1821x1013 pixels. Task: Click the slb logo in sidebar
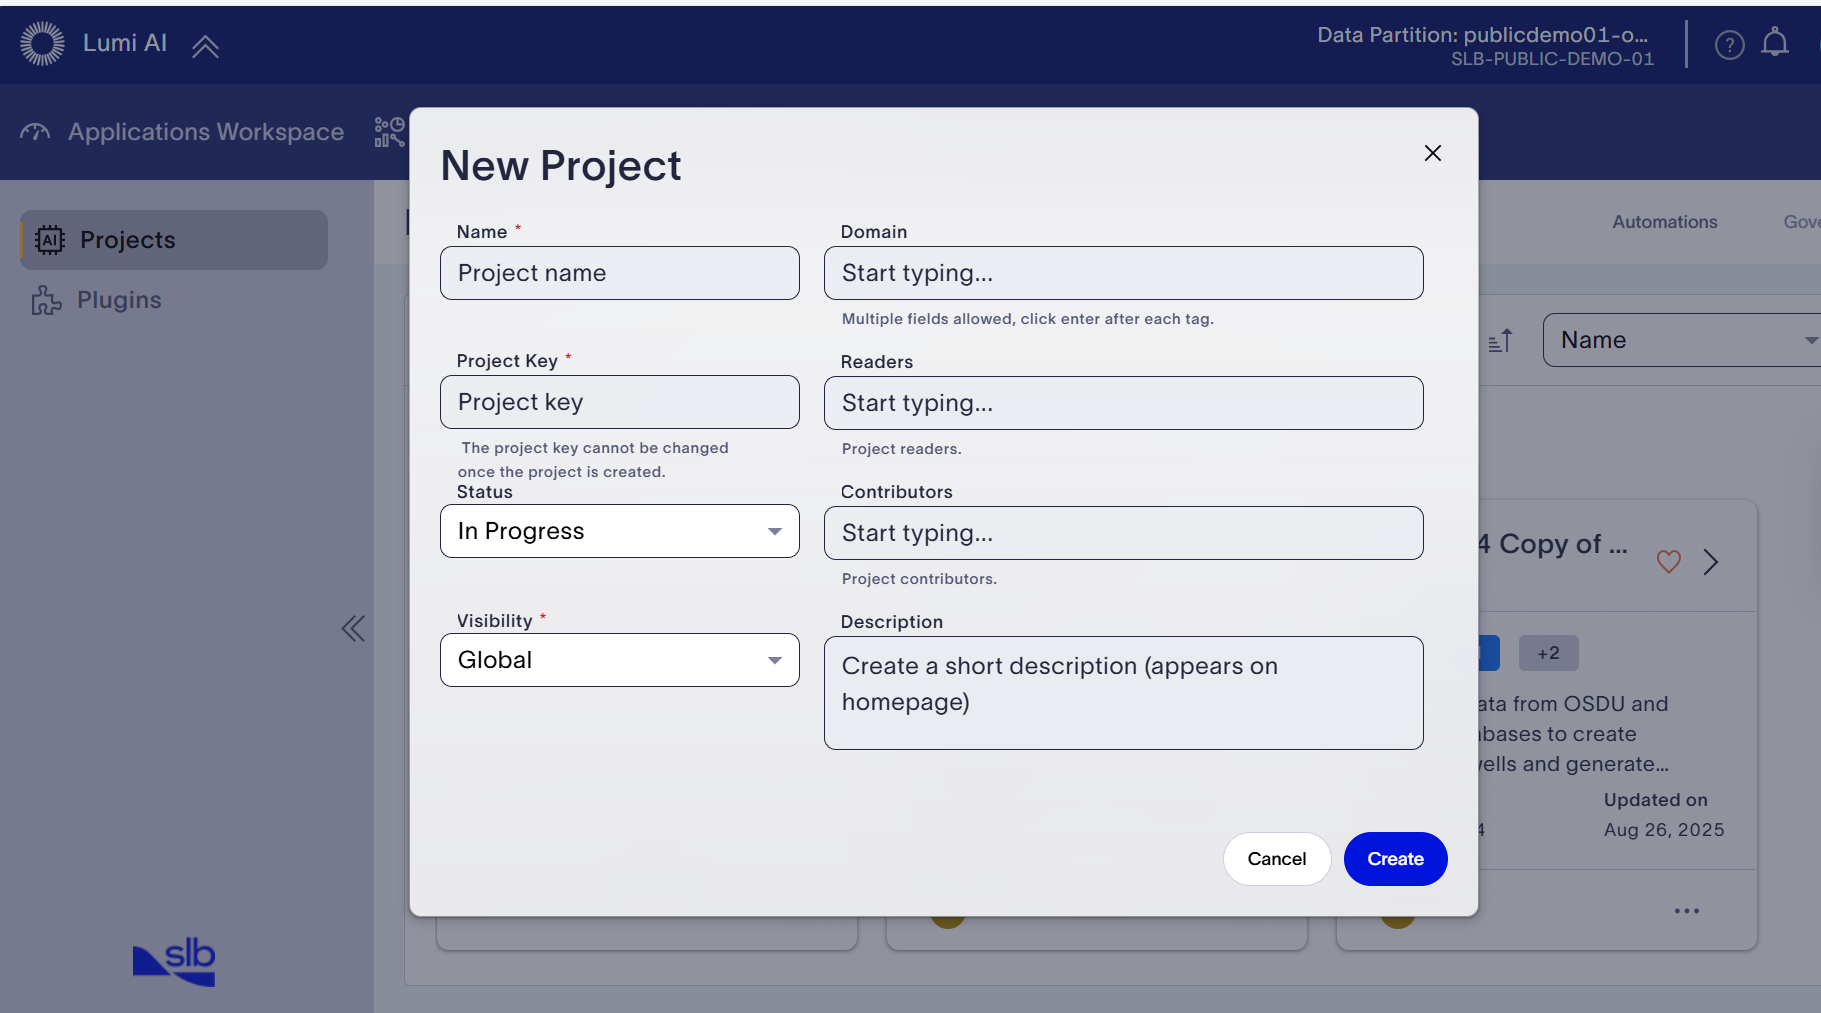coord(174,961)
